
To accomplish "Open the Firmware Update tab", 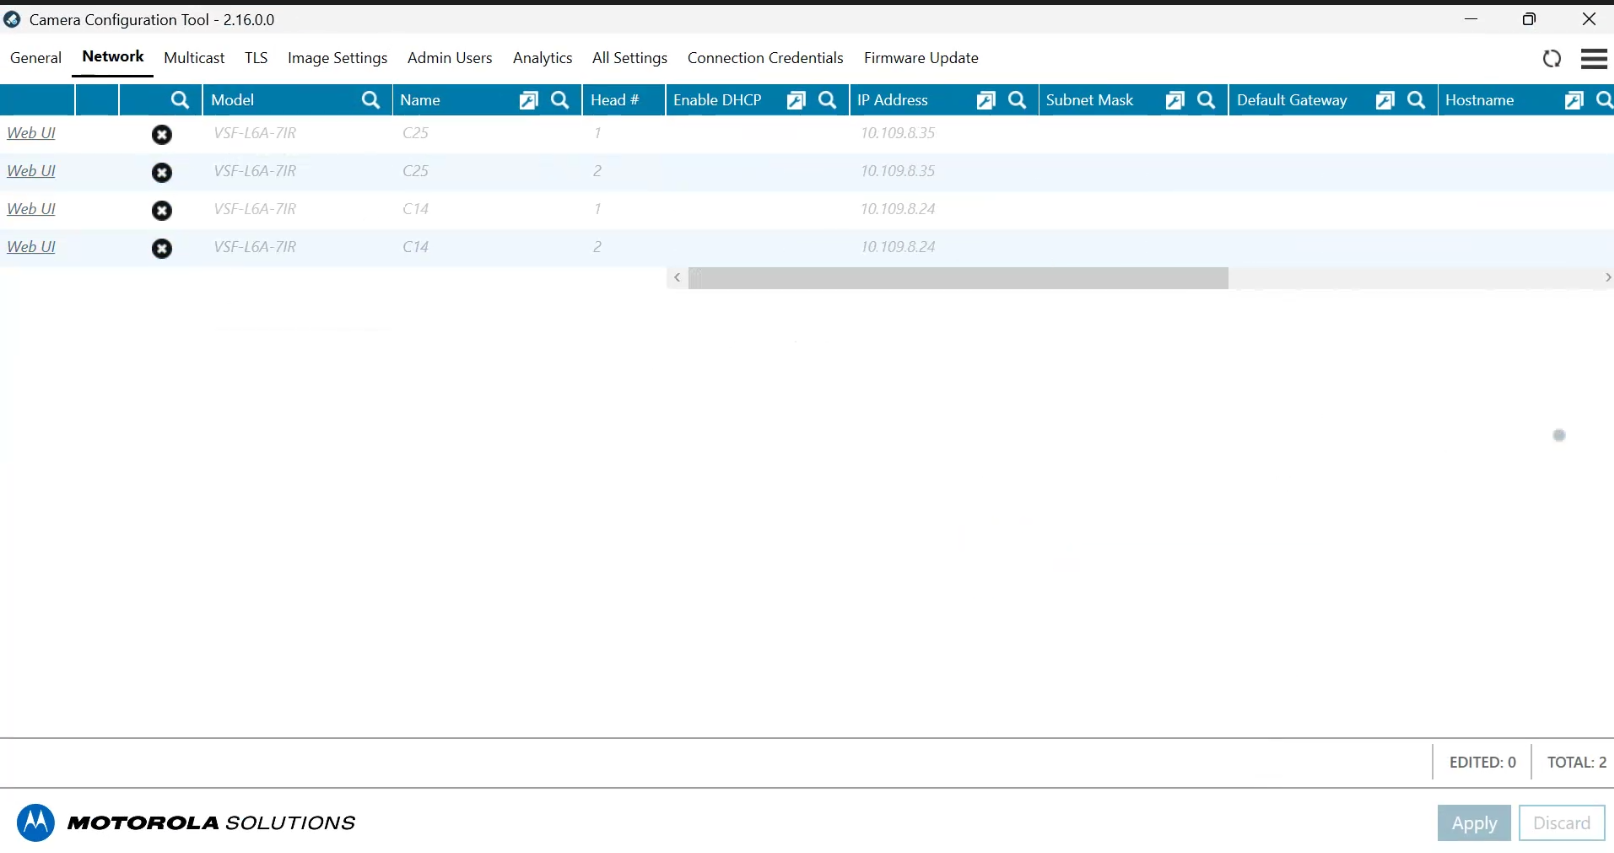I will click(x=921, y=58).
